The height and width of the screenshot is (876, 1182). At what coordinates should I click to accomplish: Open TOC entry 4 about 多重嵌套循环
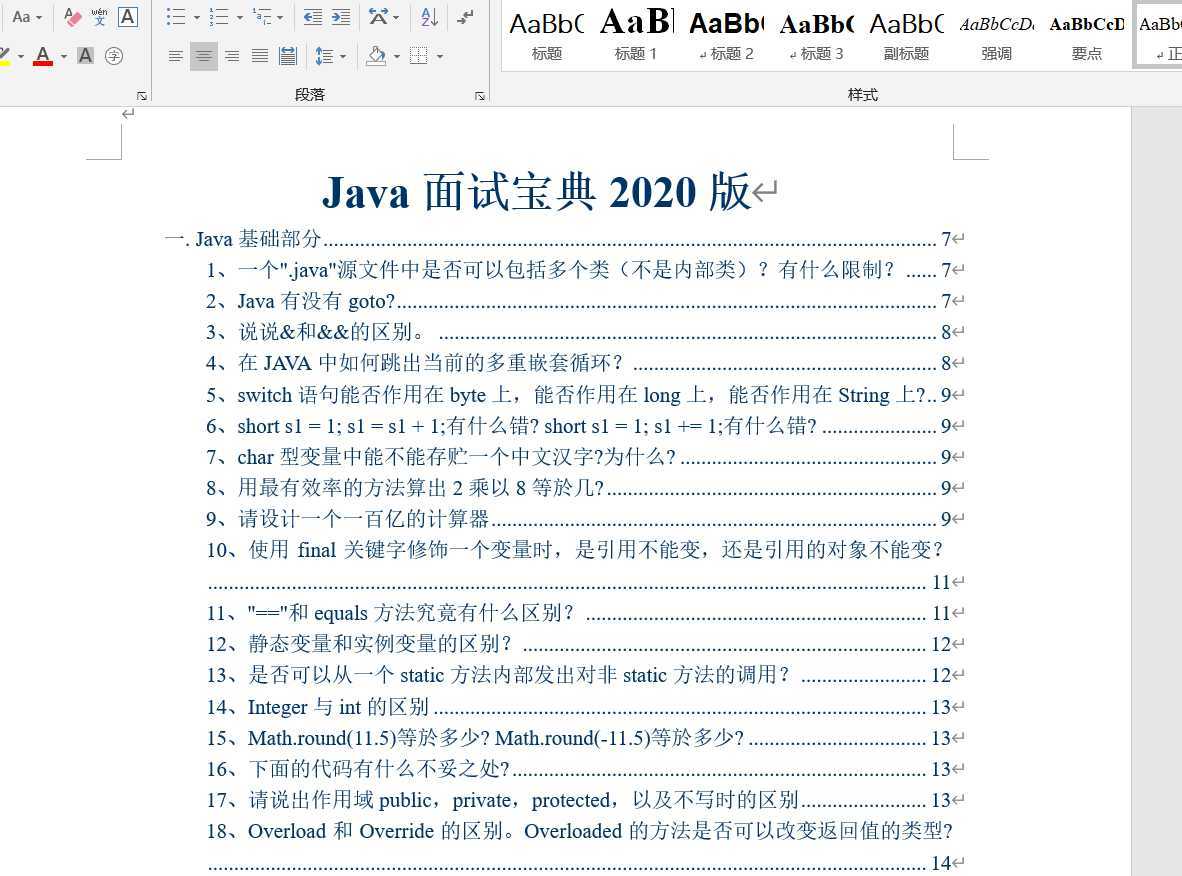(x=584, y=363)
